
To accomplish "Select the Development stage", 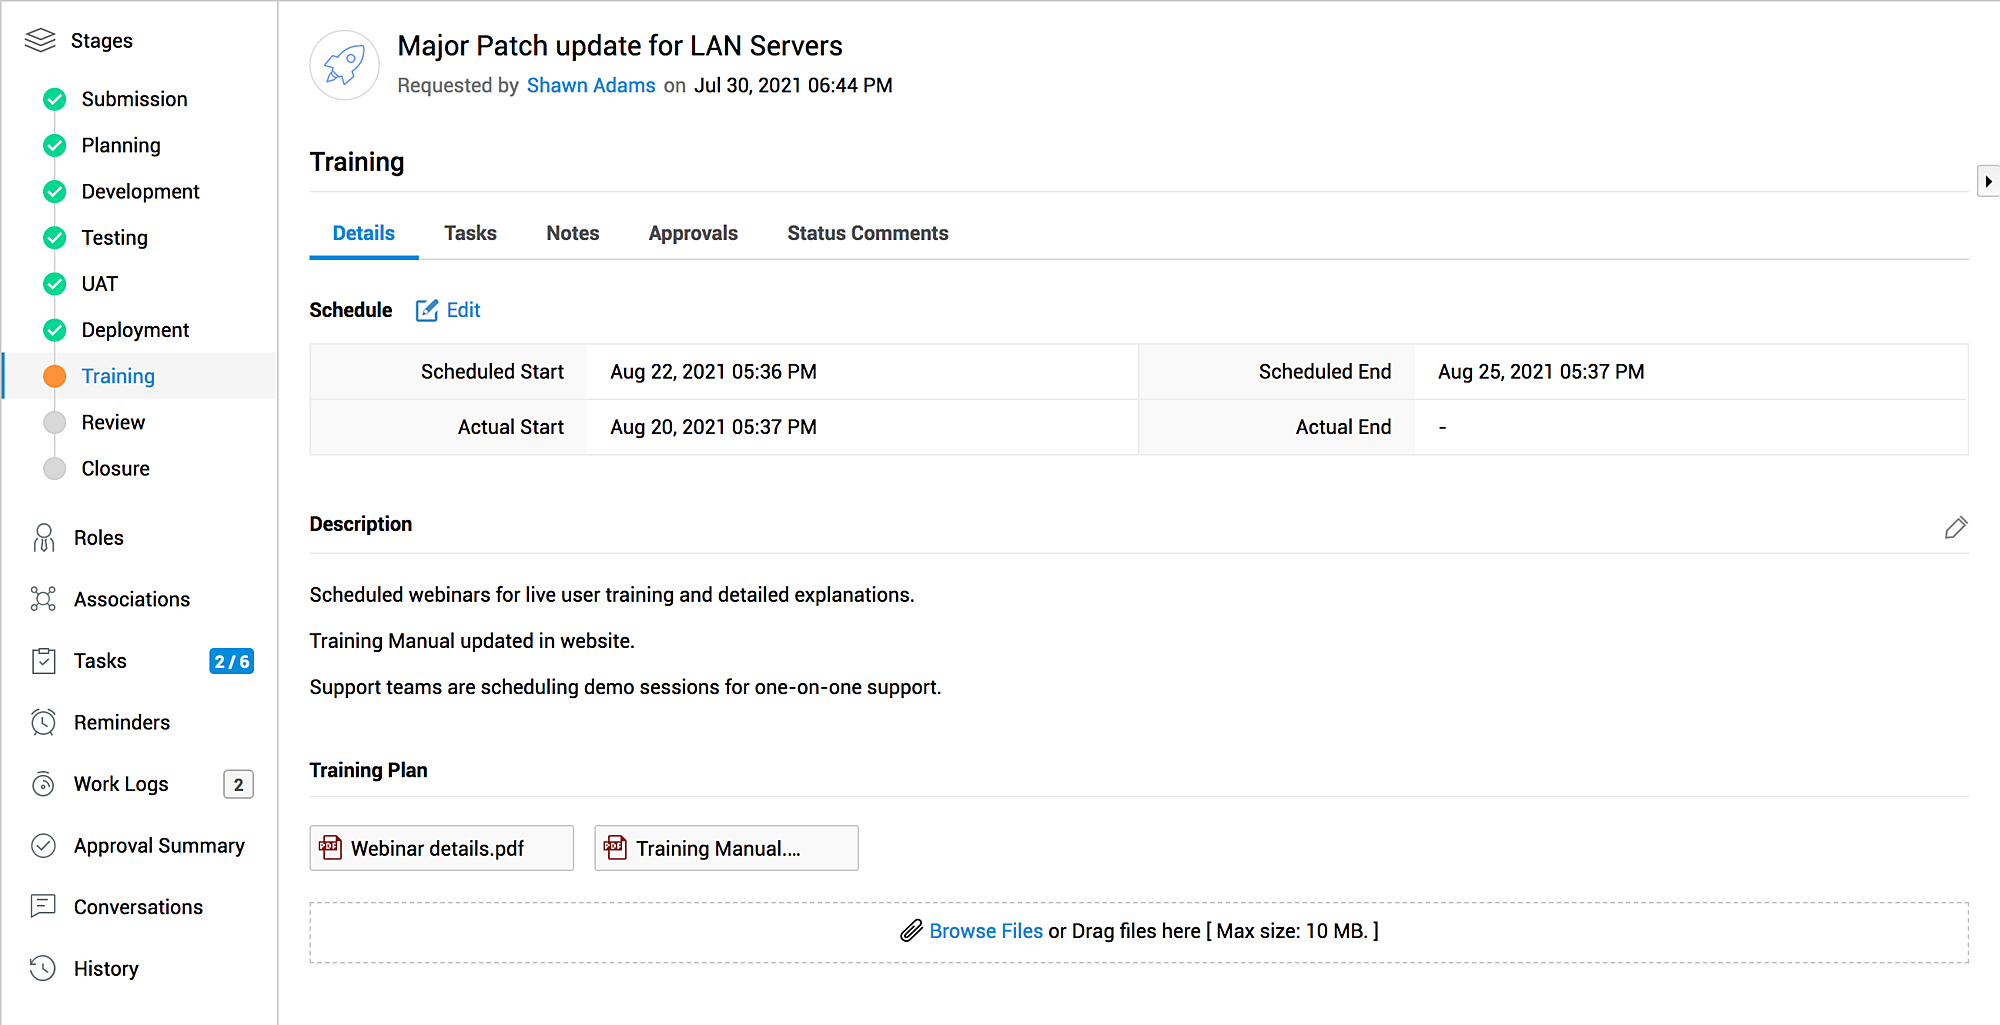I will click(x=140, y=191).
